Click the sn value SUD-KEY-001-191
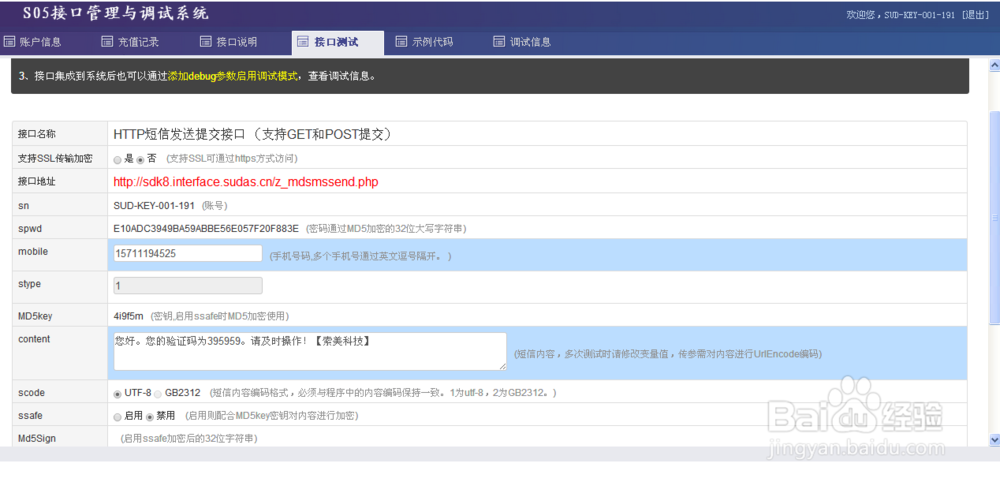The image size is (1000, 482). (154, 206)
